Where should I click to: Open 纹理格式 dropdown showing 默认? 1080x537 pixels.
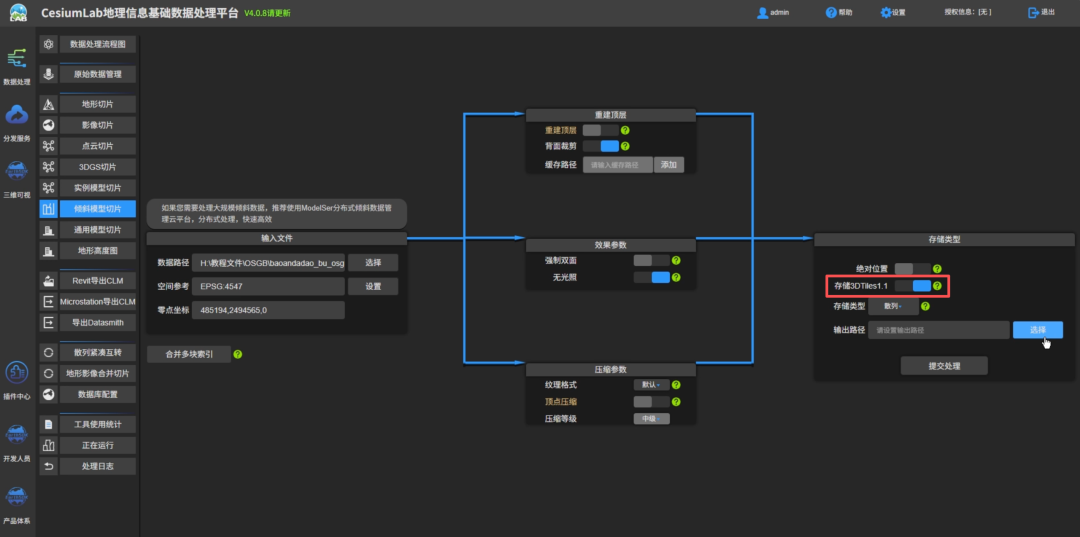click(652, 385)
